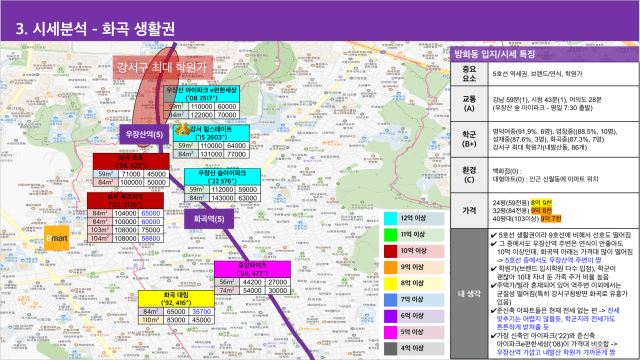Click the 교통 (A) row label
The image size is (640, 360).
[469, 104]
